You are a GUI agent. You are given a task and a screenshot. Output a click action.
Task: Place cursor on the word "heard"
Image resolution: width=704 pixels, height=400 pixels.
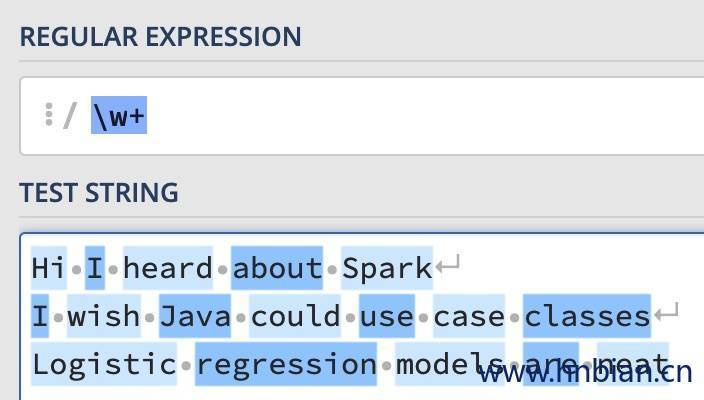point(167,268)
